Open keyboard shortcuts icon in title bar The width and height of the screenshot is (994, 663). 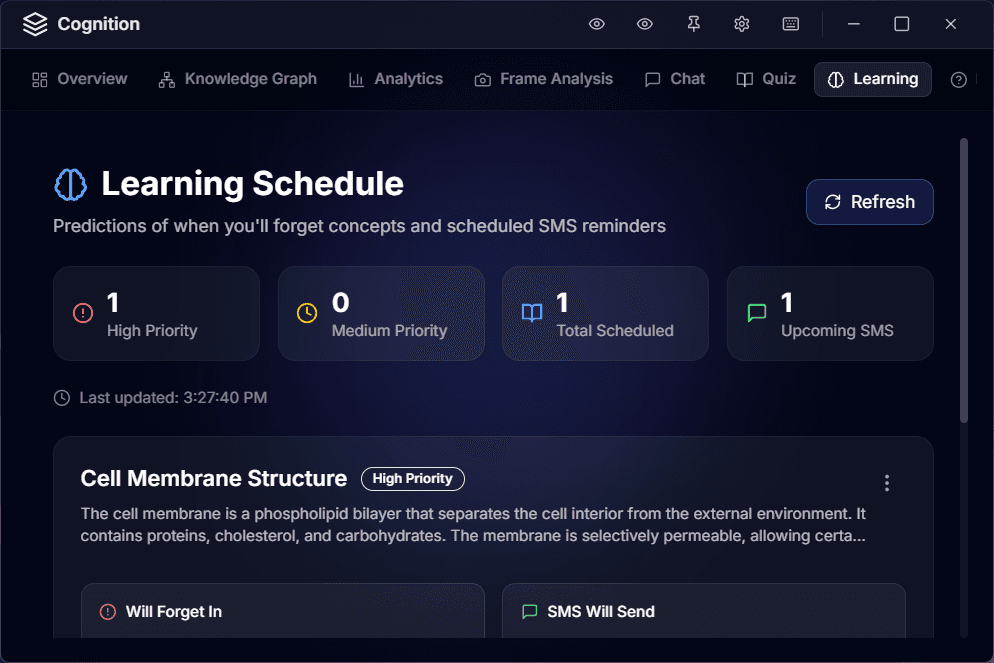pyautogui.click(x=790, y=24)
